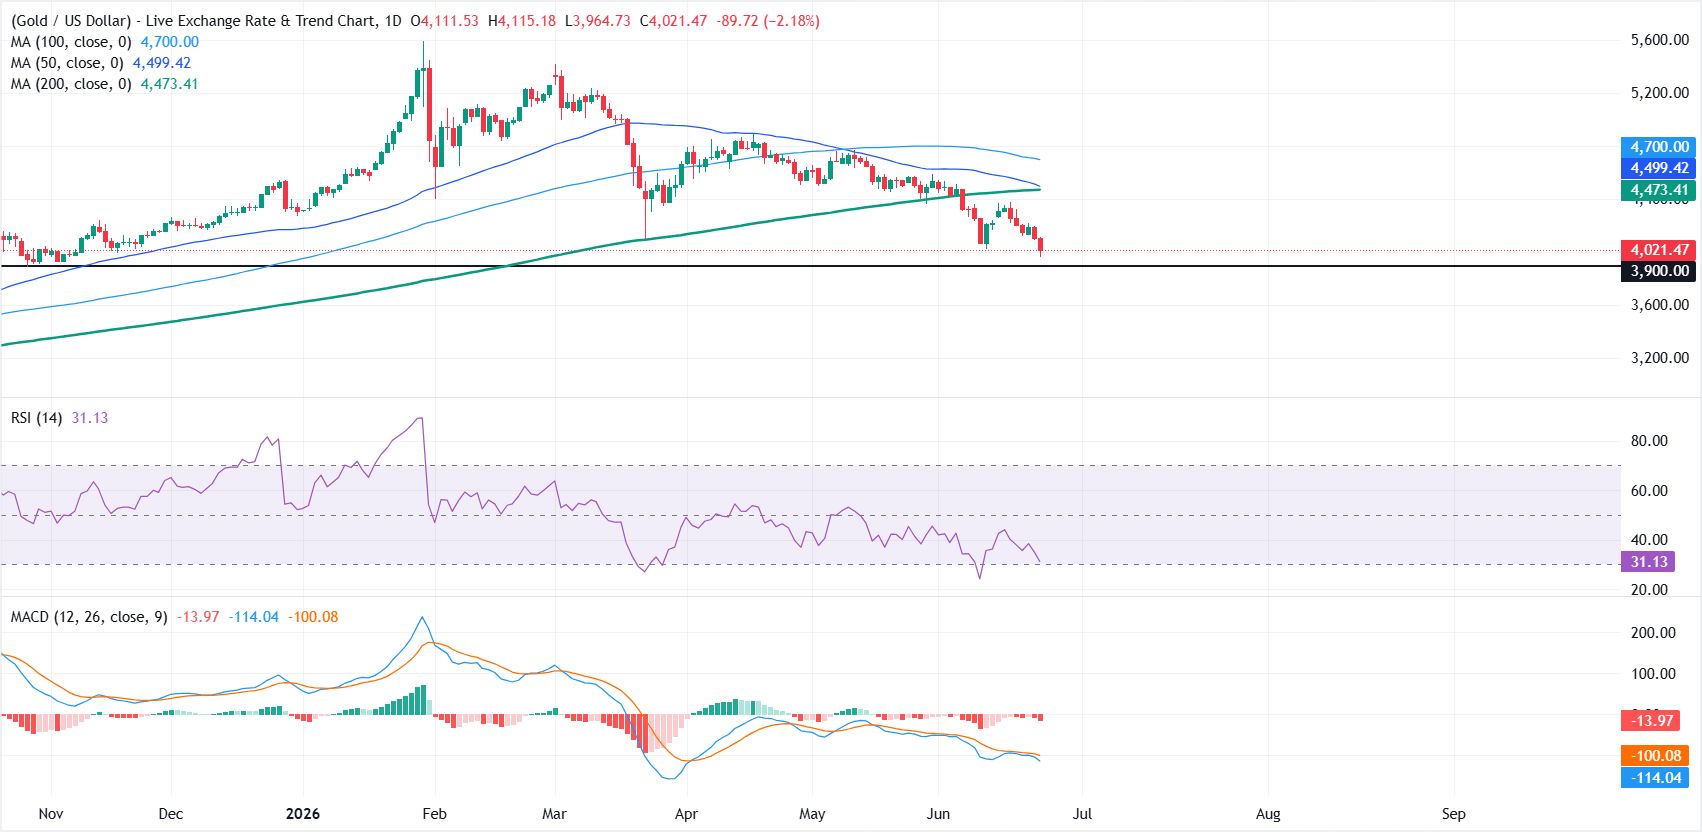Click the Sep date axis label
The height and width of the screenshot is (835, 1702).
1454,814
